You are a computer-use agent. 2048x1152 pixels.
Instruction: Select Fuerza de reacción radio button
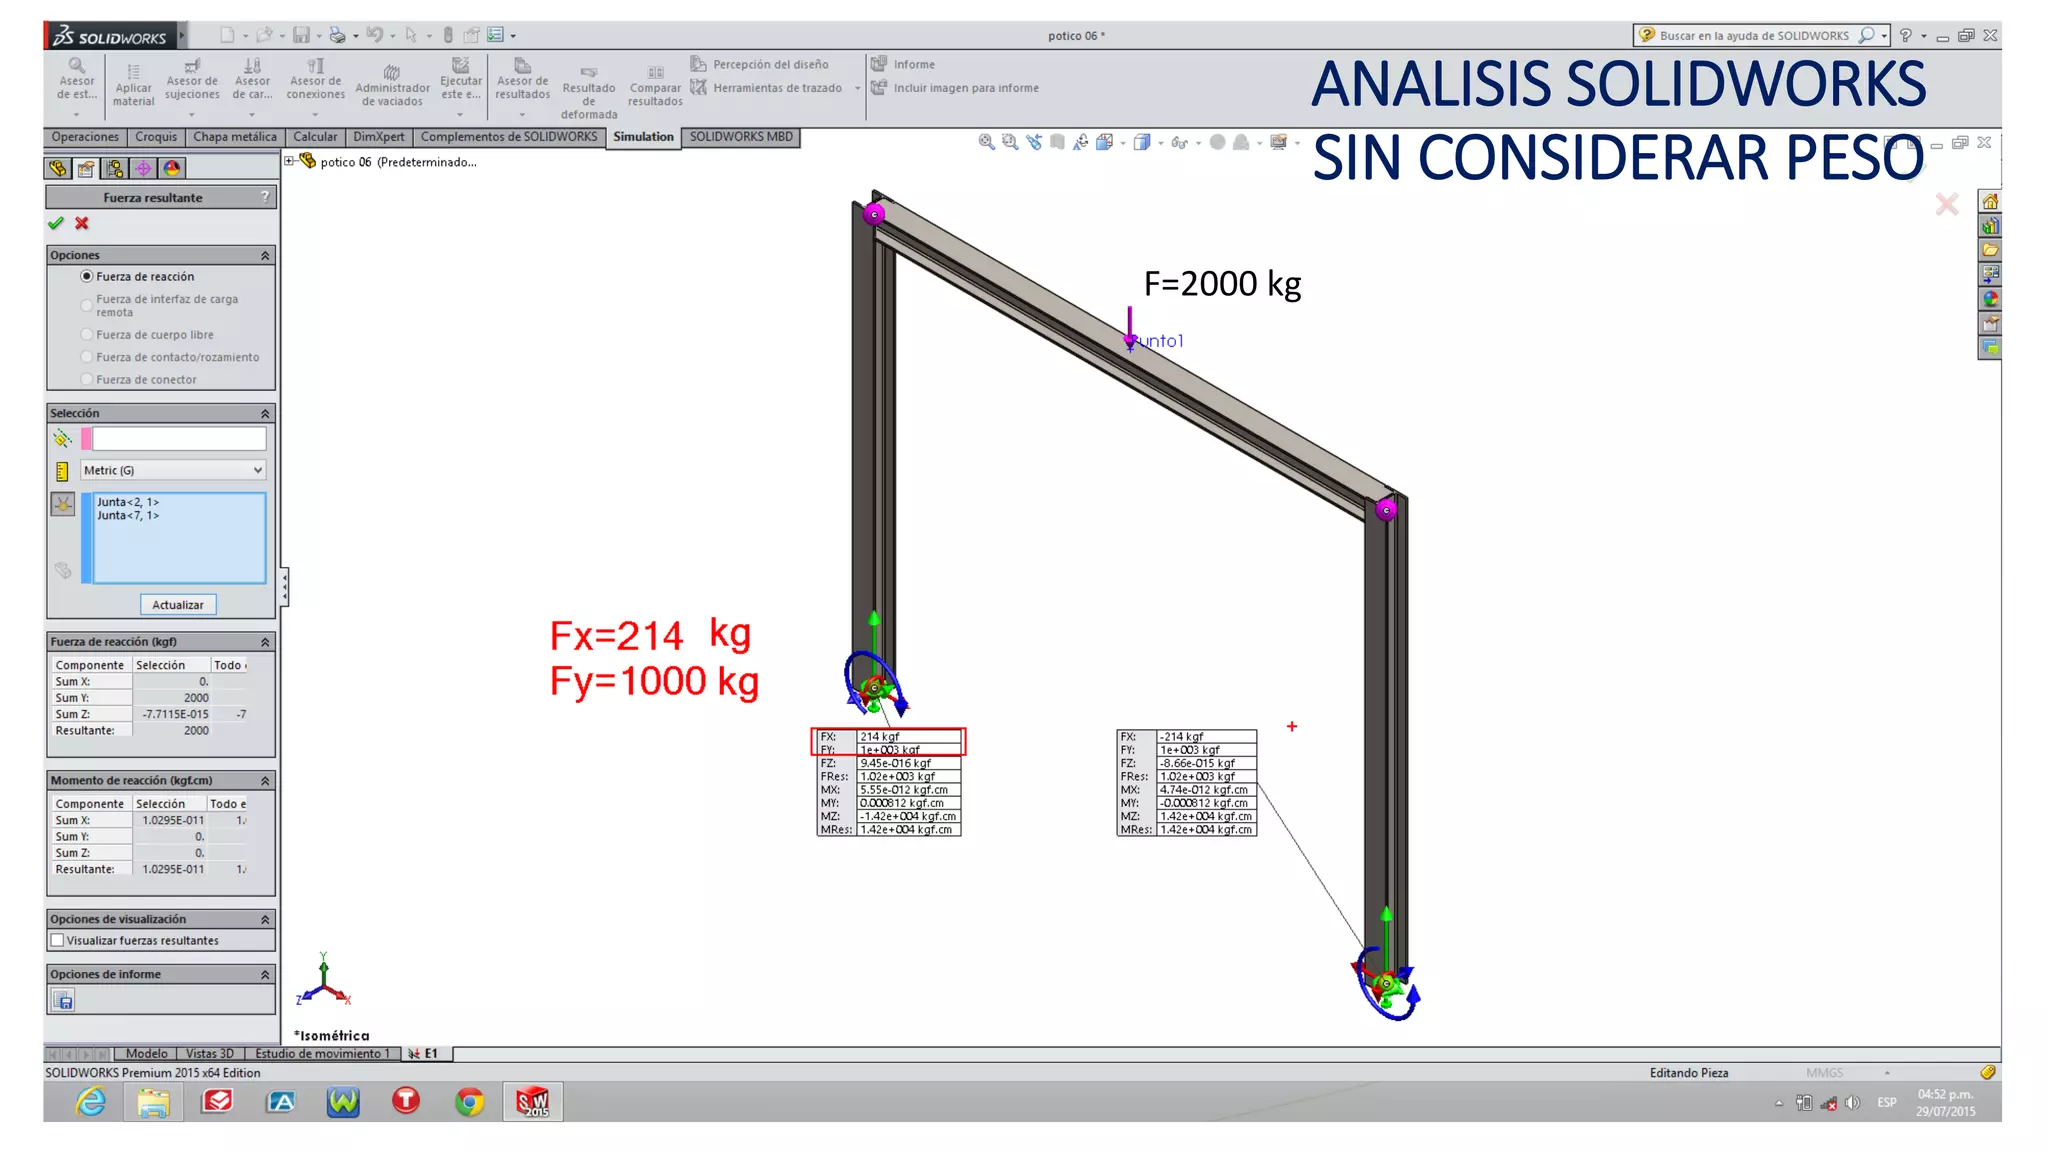87,276
